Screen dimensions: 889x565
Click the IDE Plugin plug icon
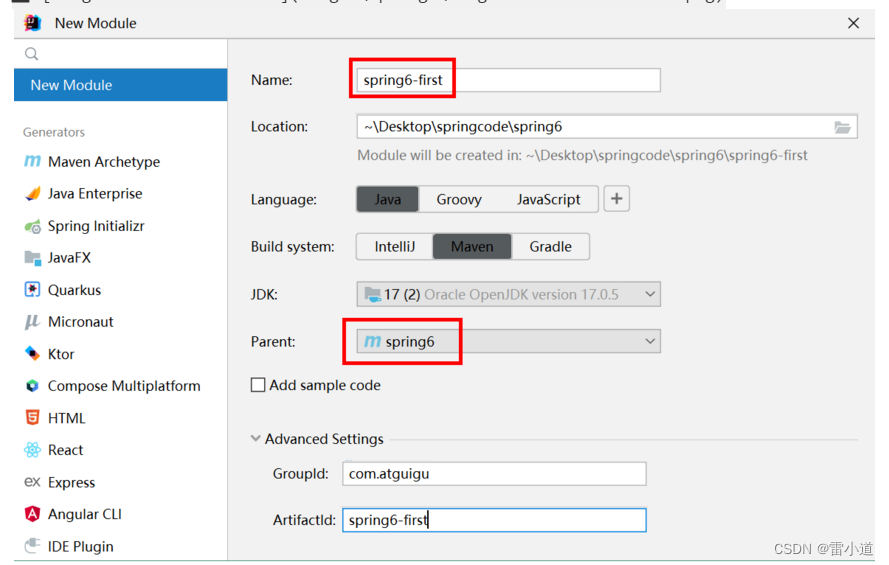point(32,546)
